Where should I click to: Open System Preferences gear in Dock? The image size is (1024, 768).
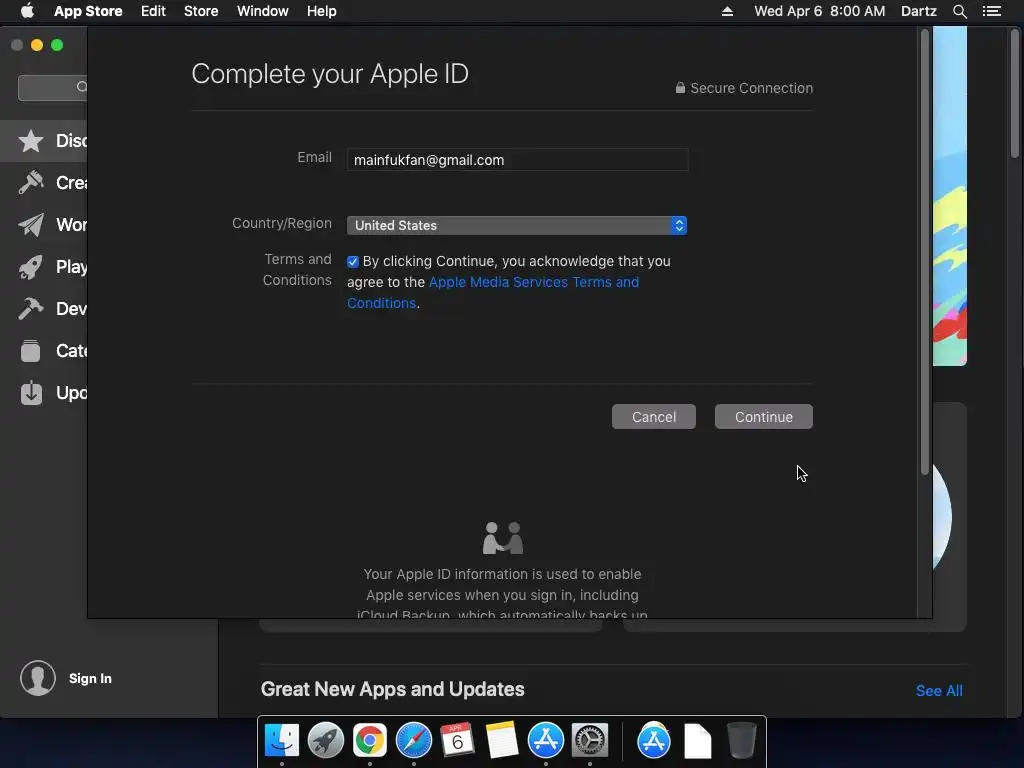[x=590, y=741]
